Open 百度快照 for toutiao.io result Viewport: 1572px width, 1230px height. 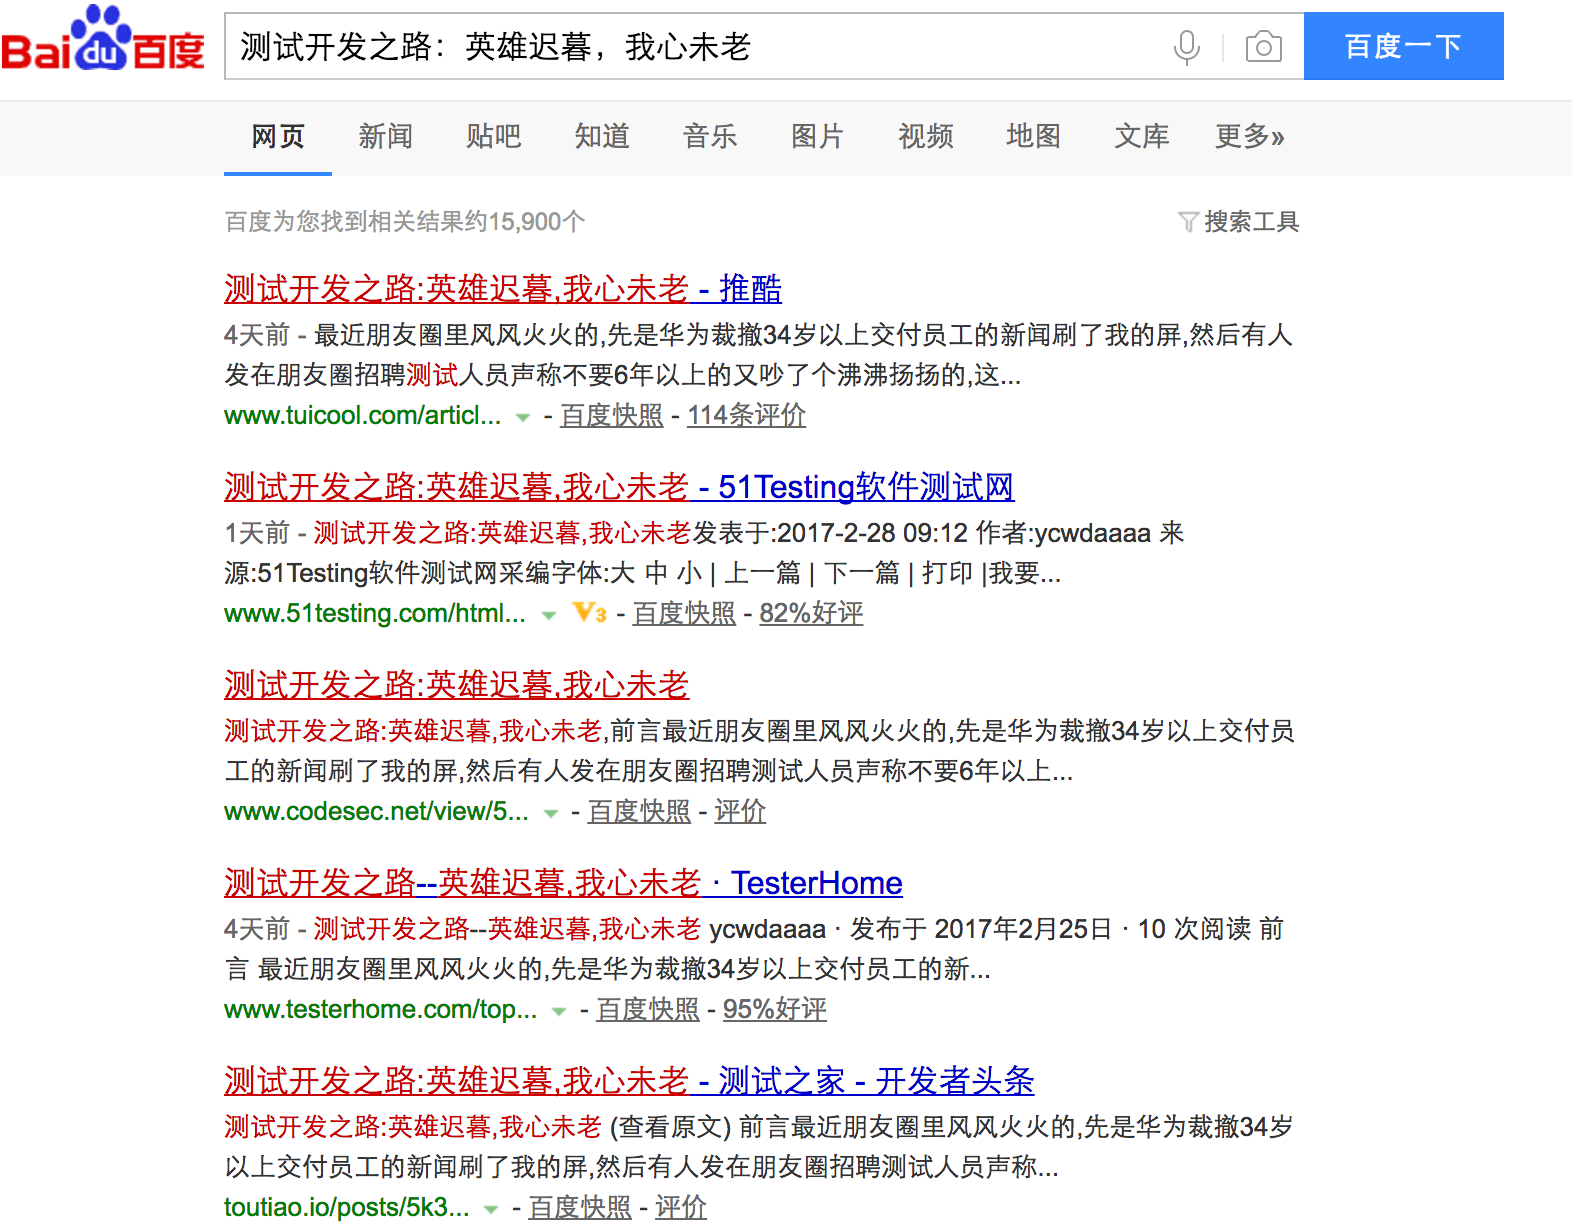(x=580, y=1207)
